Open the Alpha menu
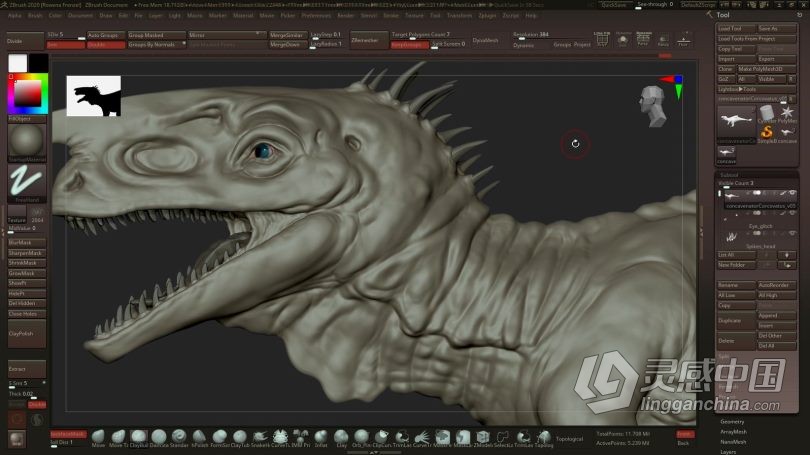This screenshot has width=810, height=455. 14,15
